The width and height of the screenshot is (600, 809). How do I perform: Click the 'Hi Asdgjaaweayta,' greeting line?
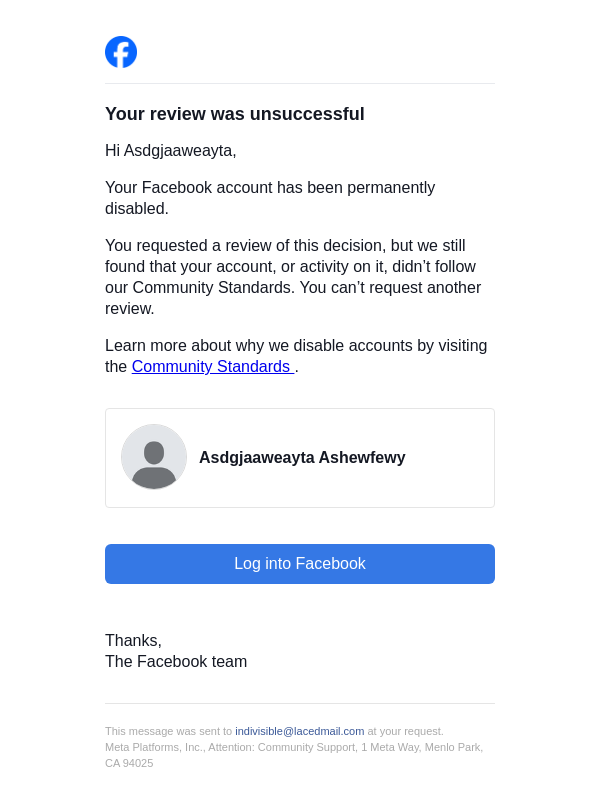click(x=171, y=151)
